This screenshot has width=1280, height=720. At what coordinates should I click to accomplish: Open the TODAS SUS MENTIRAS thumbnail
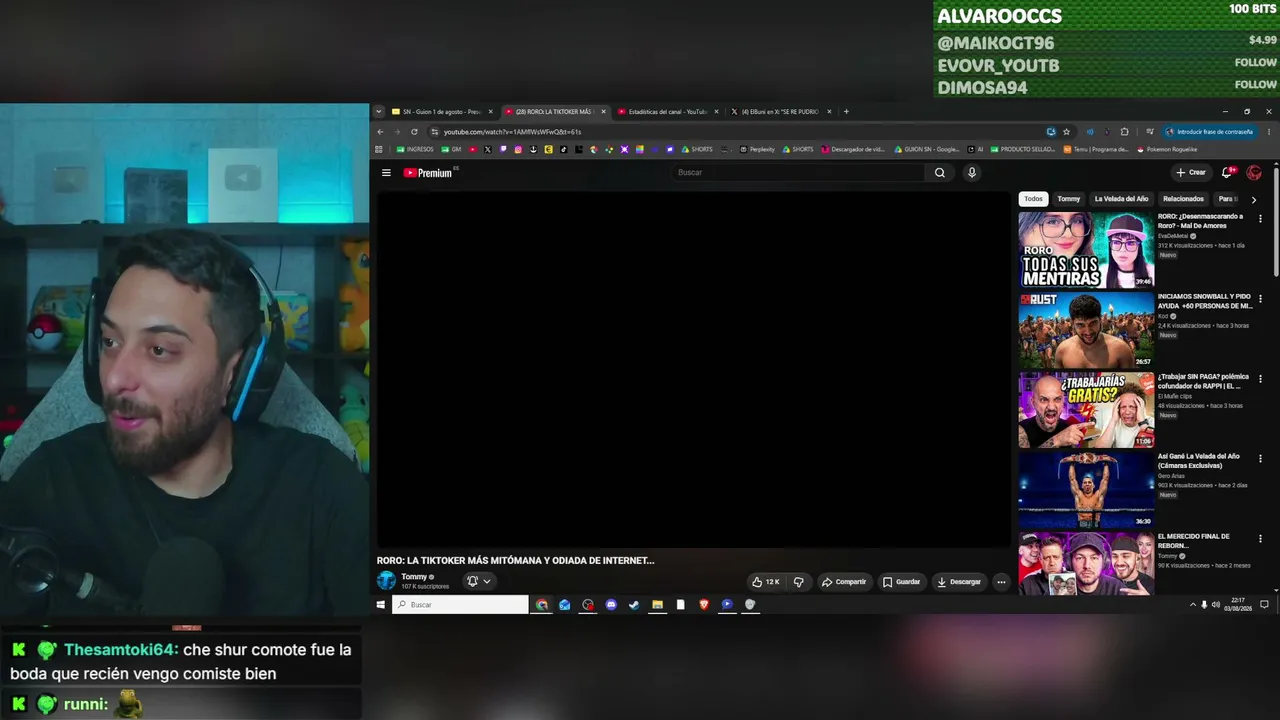pyautogui.click(x=1086, y=250)
